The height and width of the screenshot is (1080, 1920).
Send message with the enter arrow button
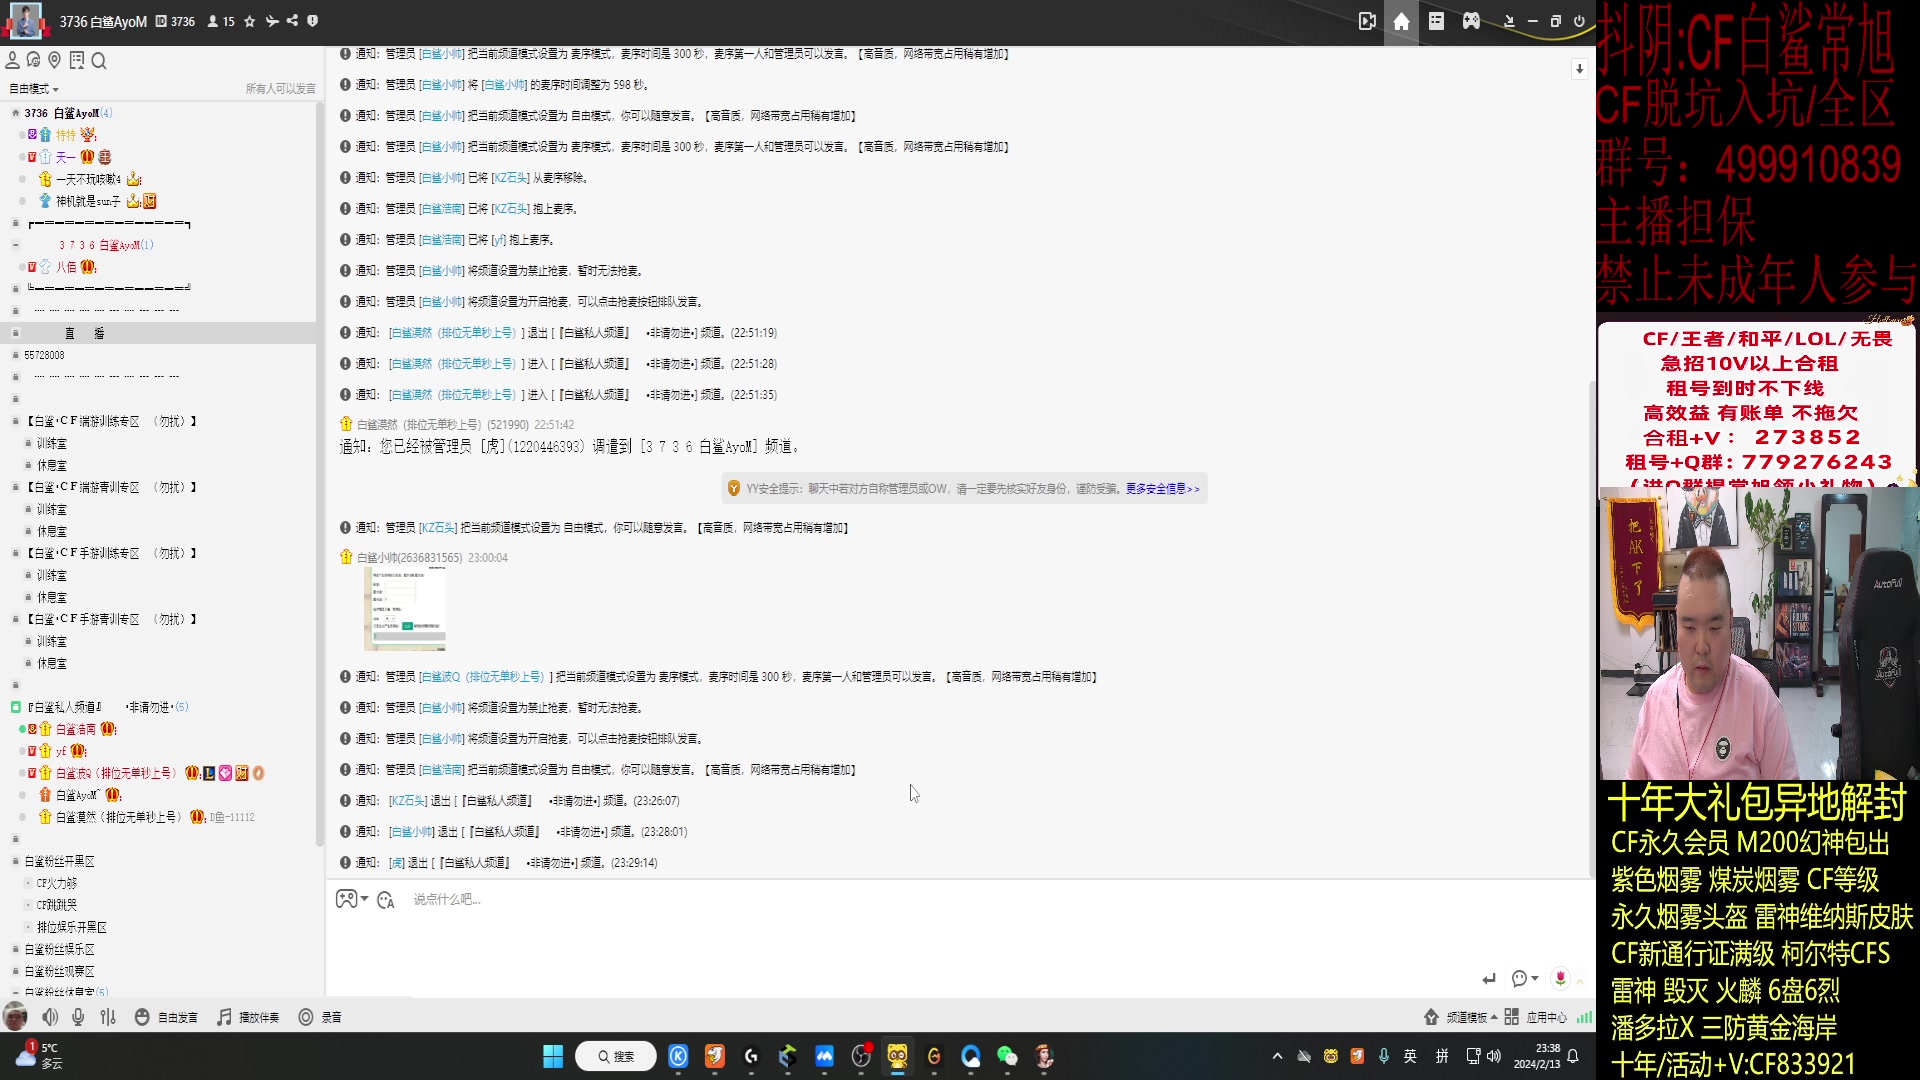click(x=1489, y=979)
